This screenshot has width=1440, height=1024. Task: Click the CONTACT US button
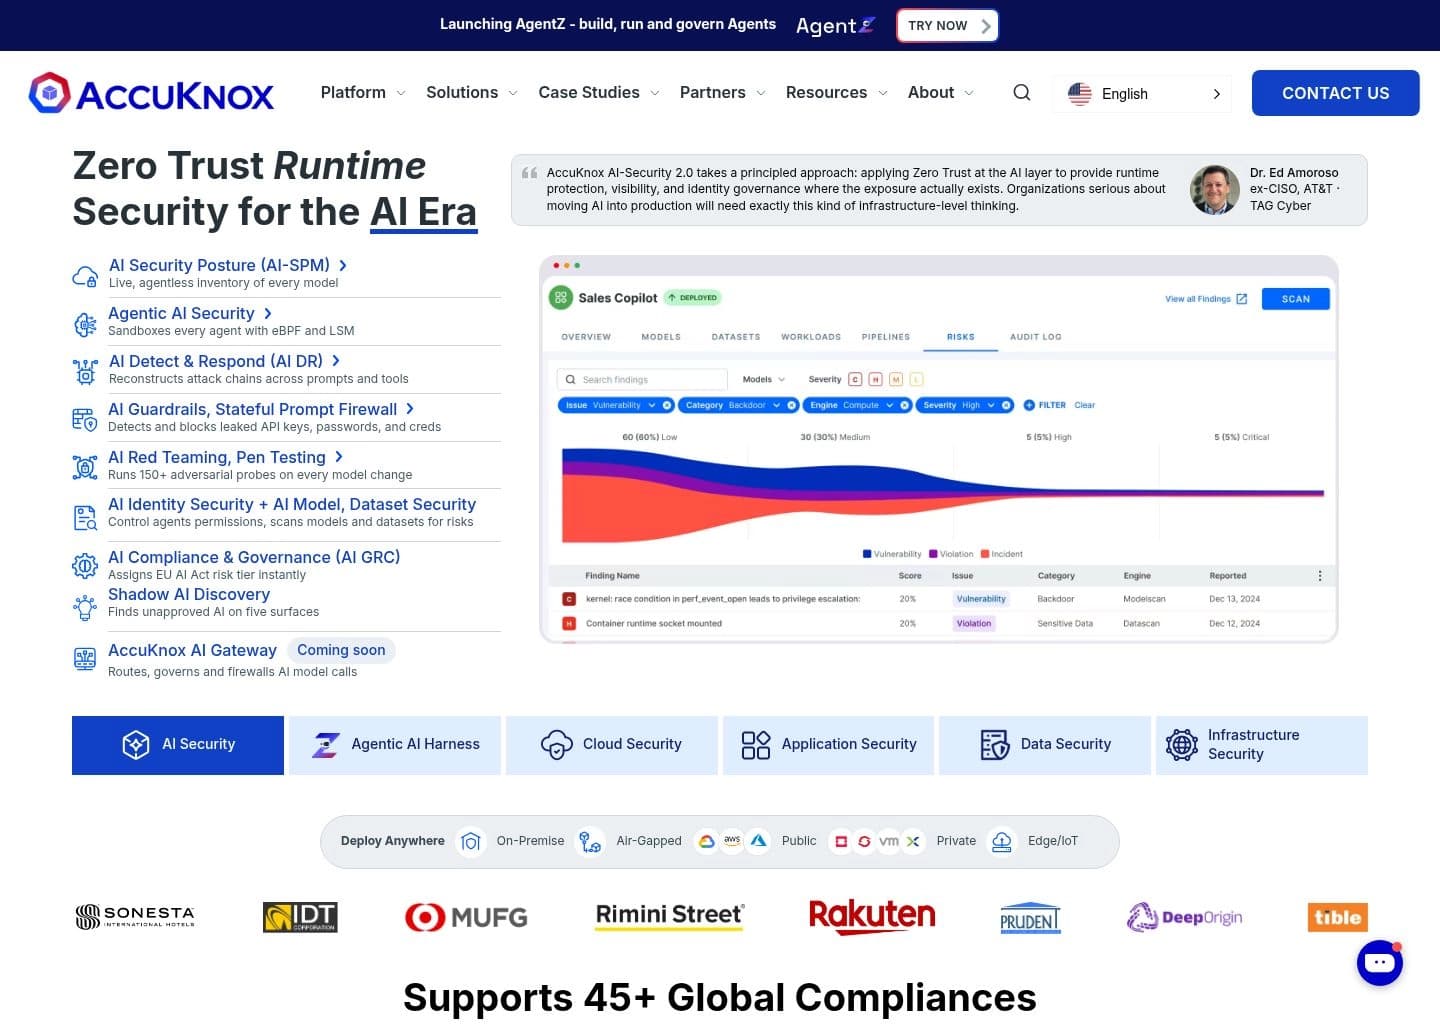(x=1336, y=93)
